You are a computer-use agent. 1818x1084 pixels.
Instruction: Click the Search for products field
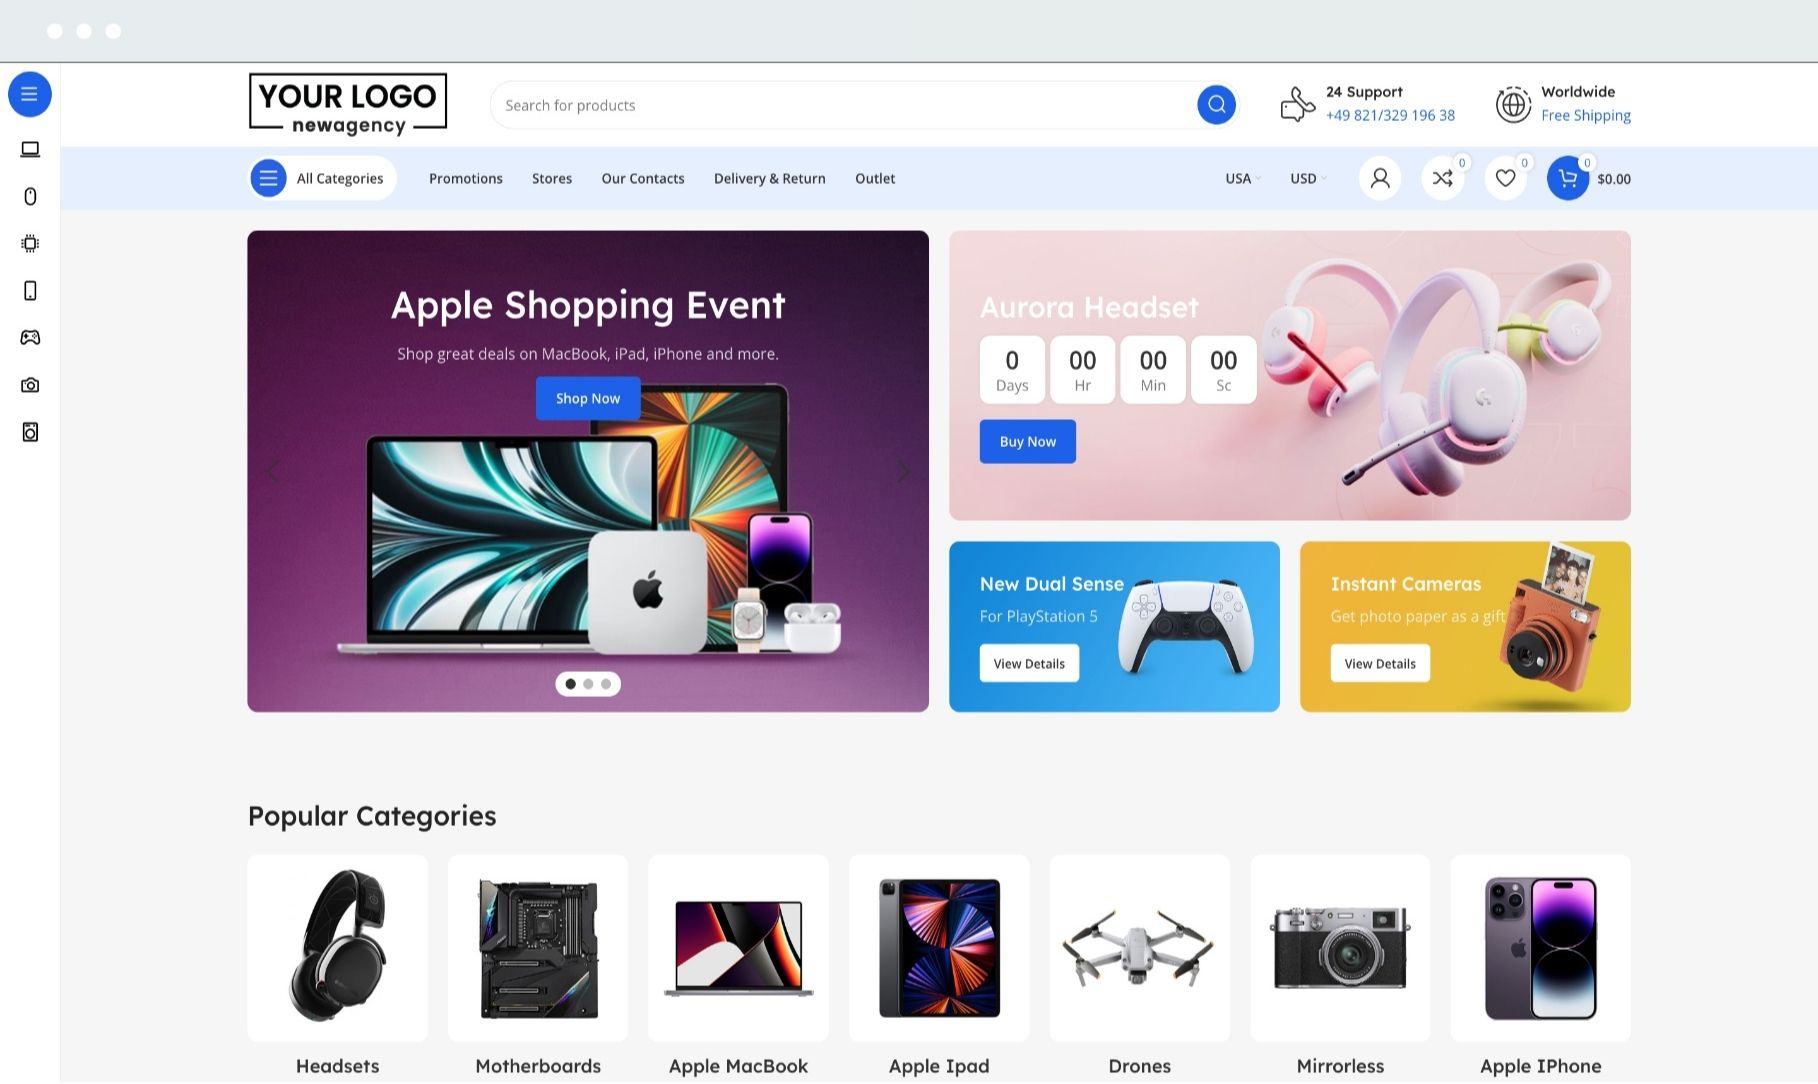pos(845,105)
